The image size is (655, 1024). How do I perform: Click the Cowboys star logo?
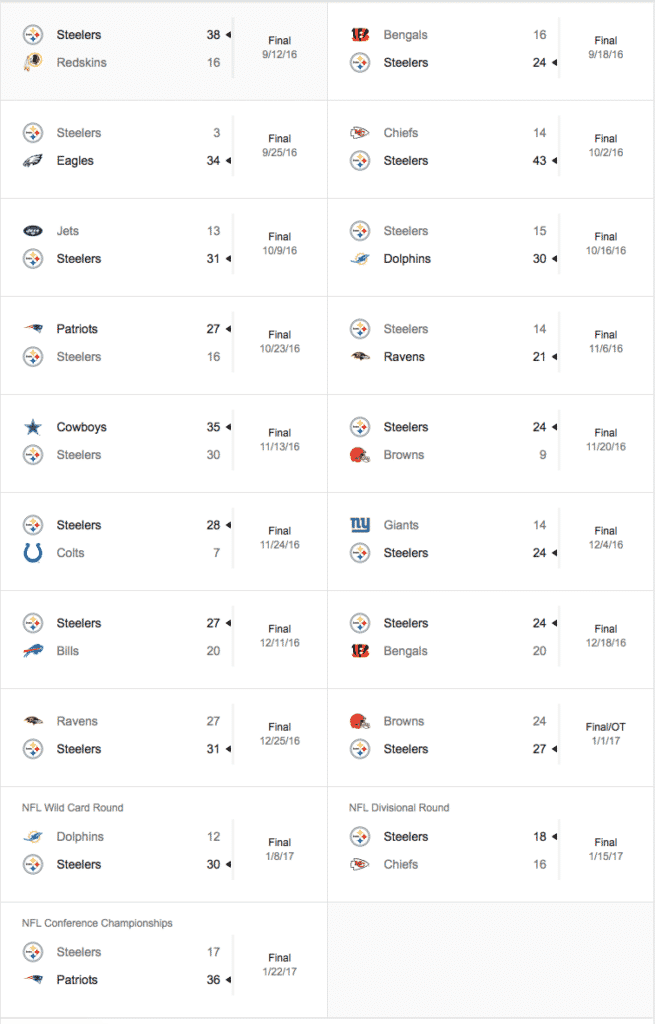coord(33,427)
